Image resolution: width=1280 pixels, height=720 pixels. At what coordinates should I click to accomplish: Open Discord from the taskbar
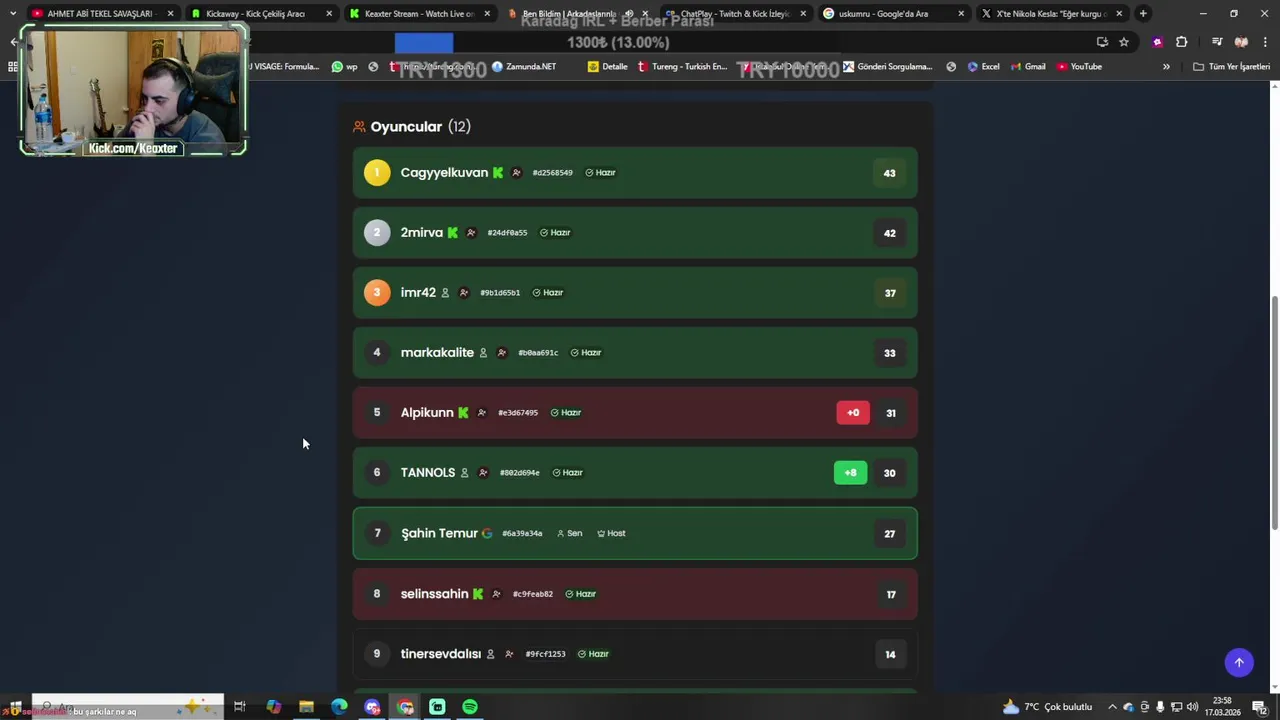point(372,707)
